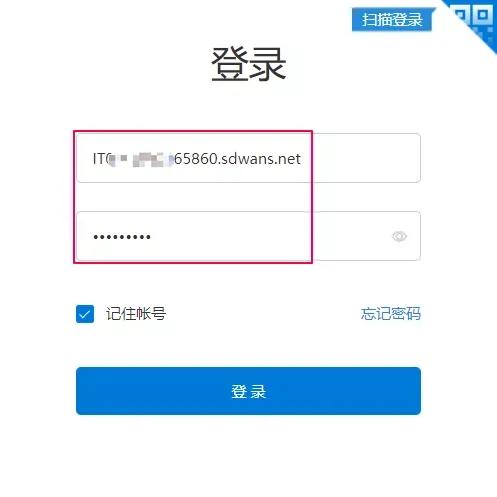Viewport: 497px width, 497px height.
Task: Toggle the 记住帐号 checkbox
Action: click(x=85, y=314)
